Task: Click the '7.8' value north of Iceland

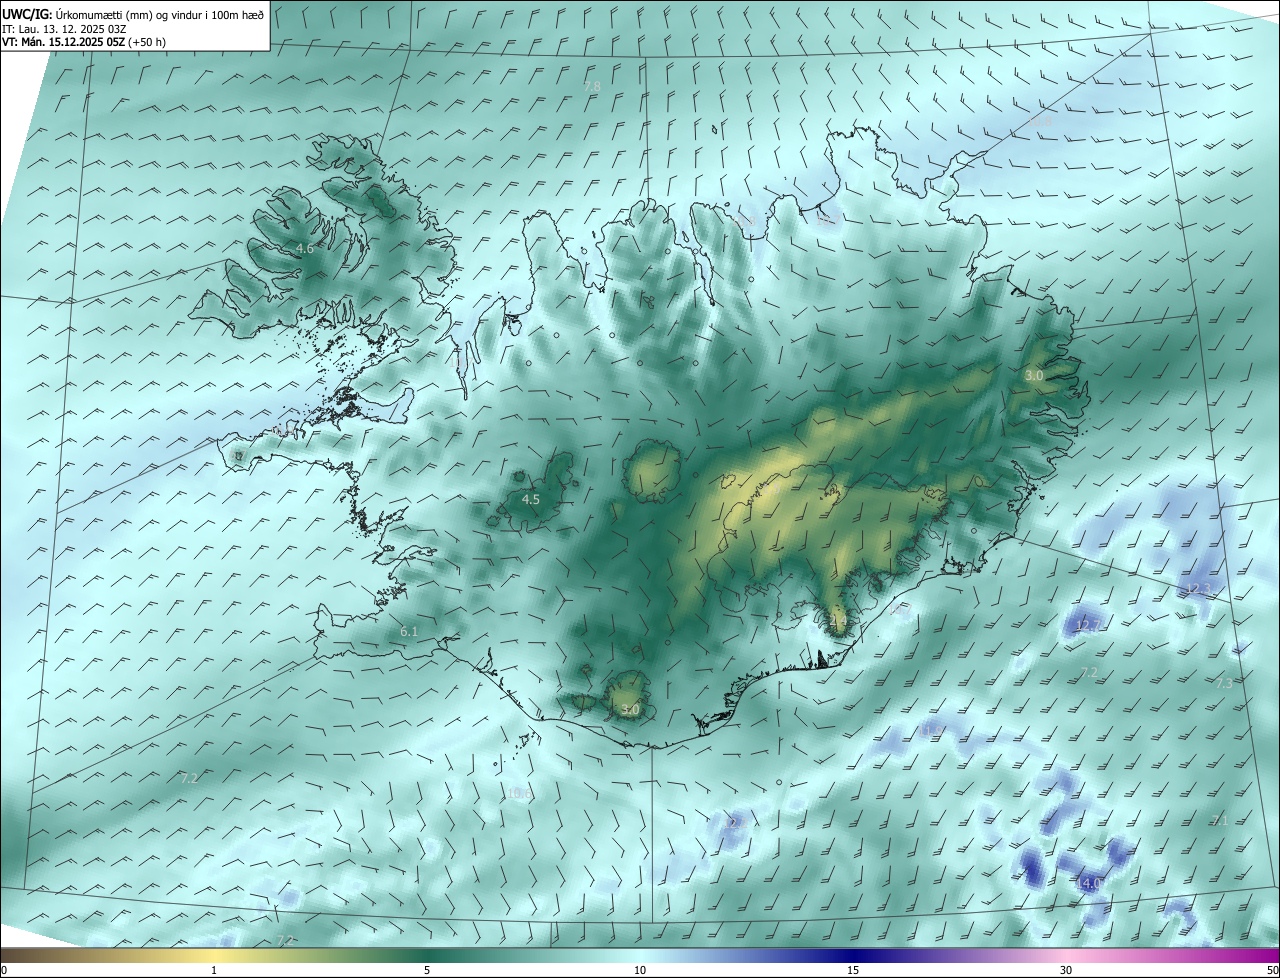Action: coord(592,87)
